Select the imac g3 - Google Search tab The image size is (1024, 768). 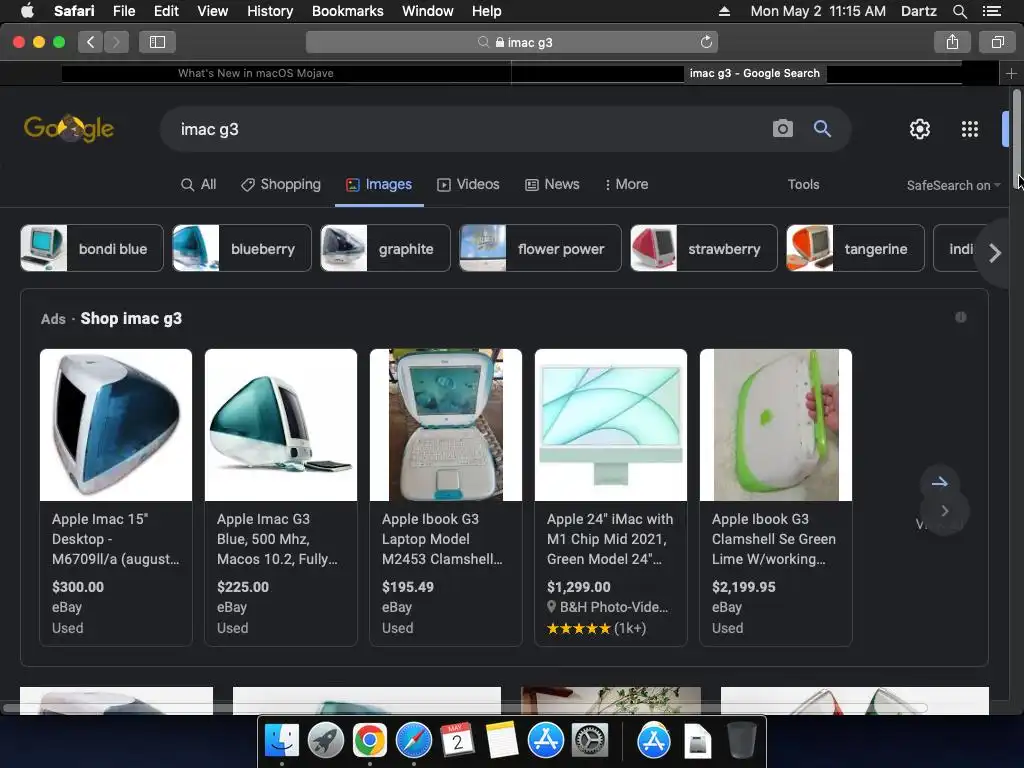point(754,73)
